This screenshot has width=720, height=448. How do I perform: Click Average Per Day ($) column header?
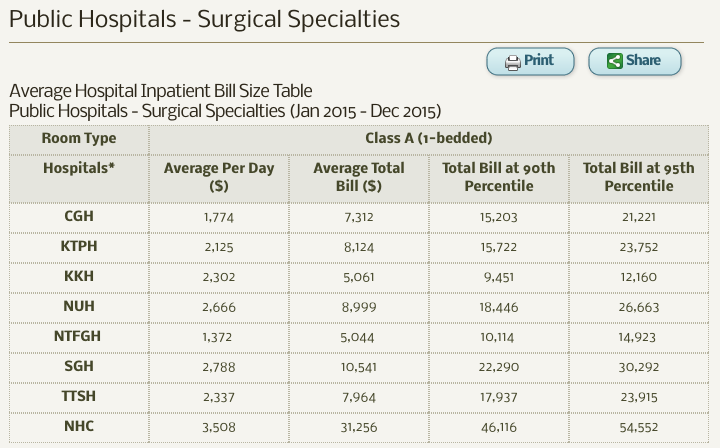pyautogui.click(x=219, y=177)
